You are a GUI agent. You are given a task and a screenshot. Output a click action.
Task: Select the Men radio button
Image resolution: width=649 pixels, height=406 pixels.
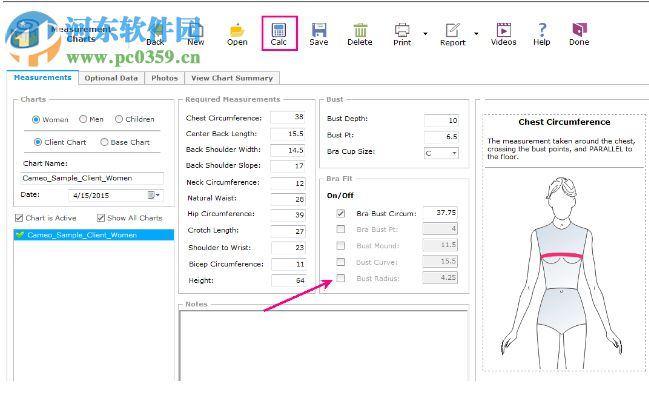coord(83,119)
